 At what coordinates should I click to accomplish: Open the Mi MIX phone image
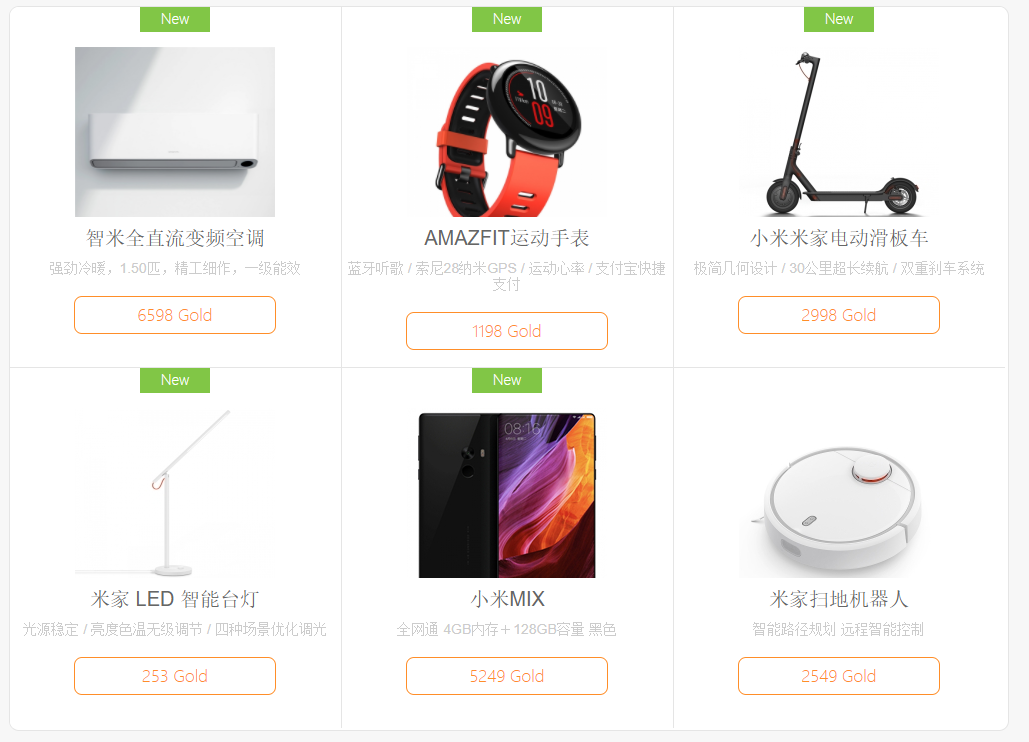coord(507,493)
